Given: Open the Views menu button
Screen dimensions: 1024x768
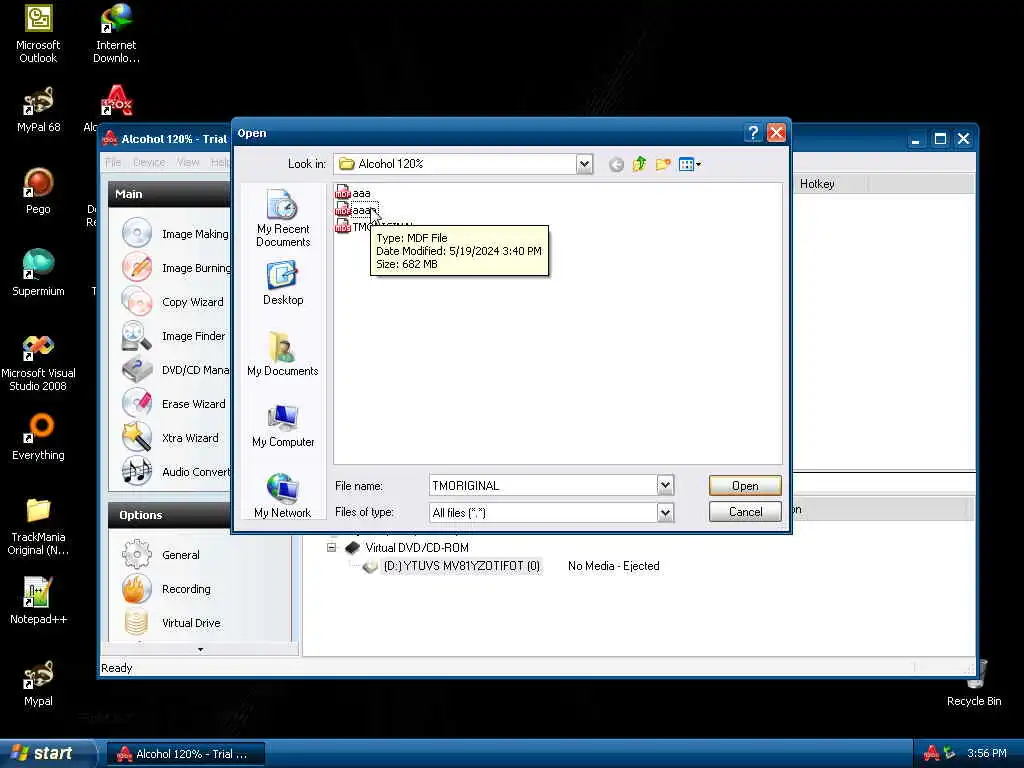Looking at the screenshot, I should point(689,165).
